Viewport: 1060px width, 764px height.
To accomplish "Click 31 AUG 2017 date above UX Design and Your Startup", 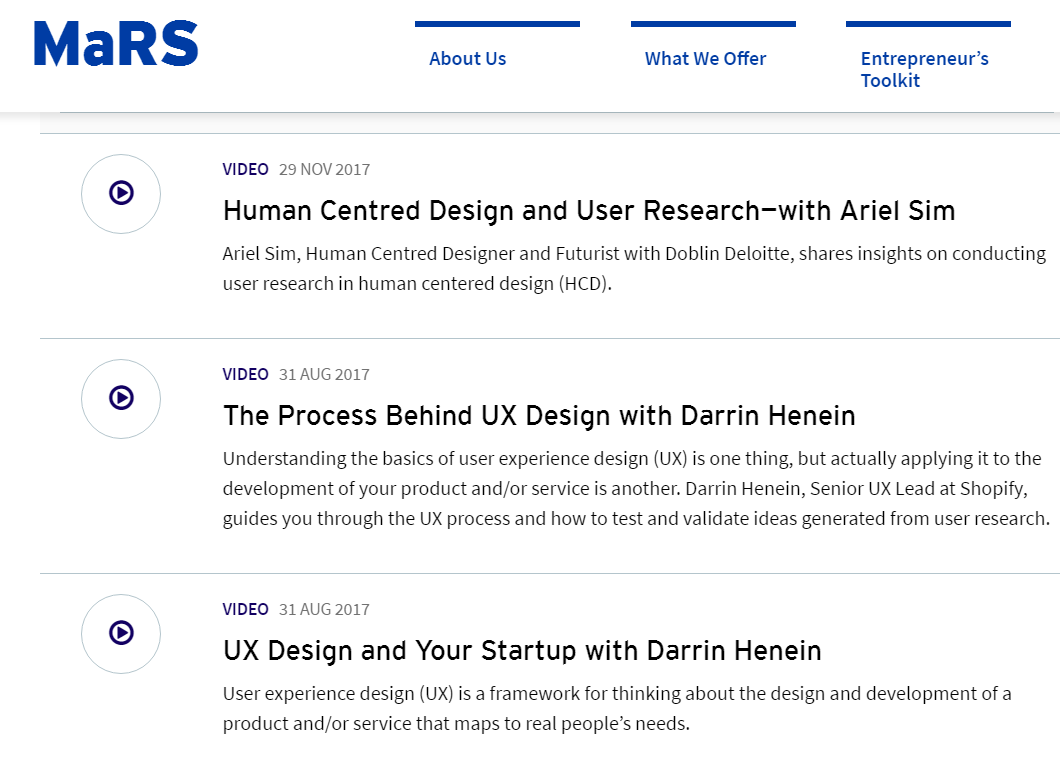I will (x=324, y=609).
